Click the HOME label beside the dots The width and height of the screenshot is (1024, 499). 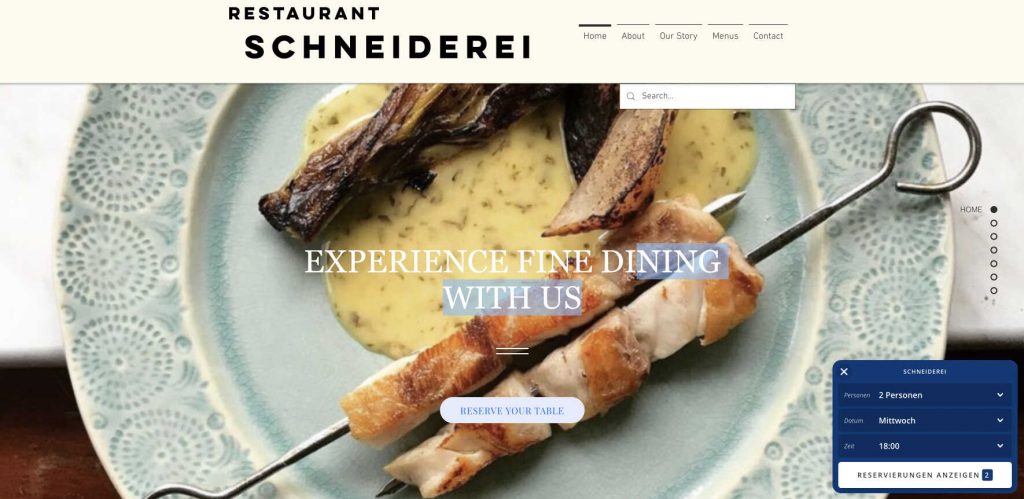[x=971, y=210]
